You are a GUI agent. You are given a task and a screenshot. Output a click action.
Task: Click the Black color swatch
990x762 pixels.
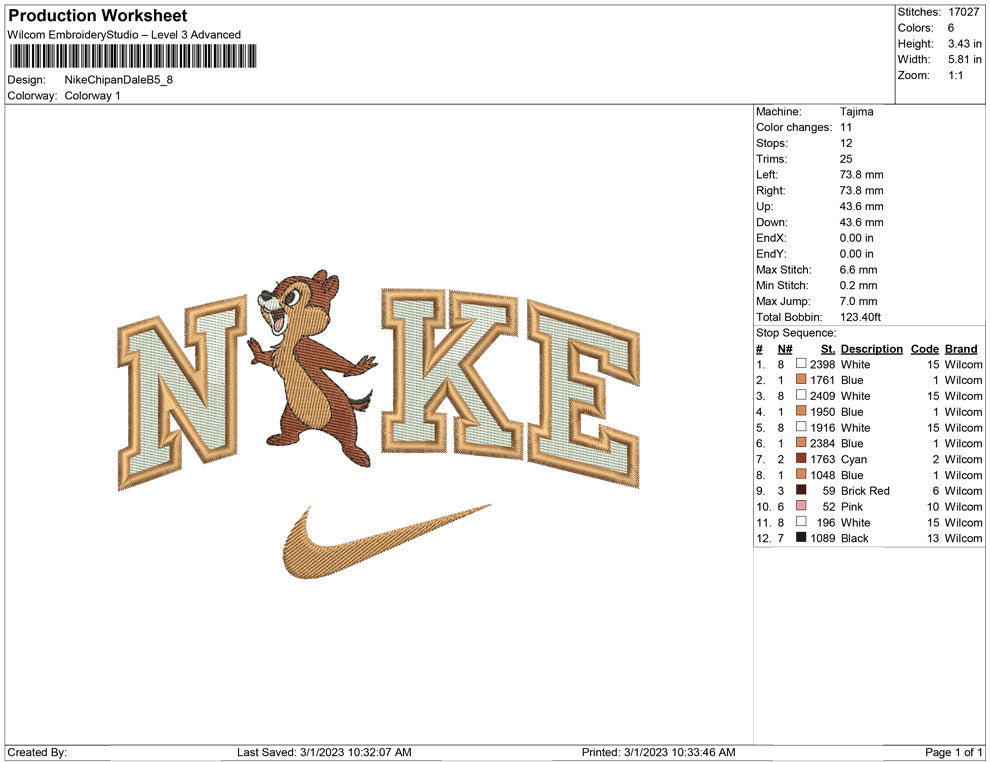point(801,537)
